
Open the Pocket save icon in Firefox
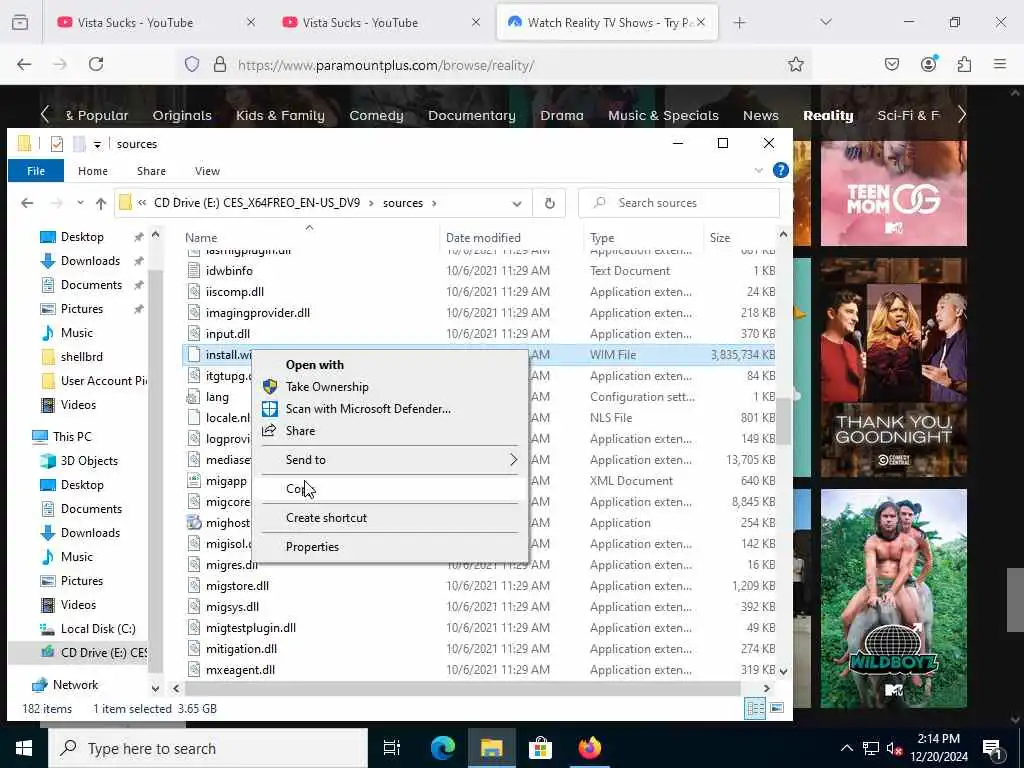(891, 64)
